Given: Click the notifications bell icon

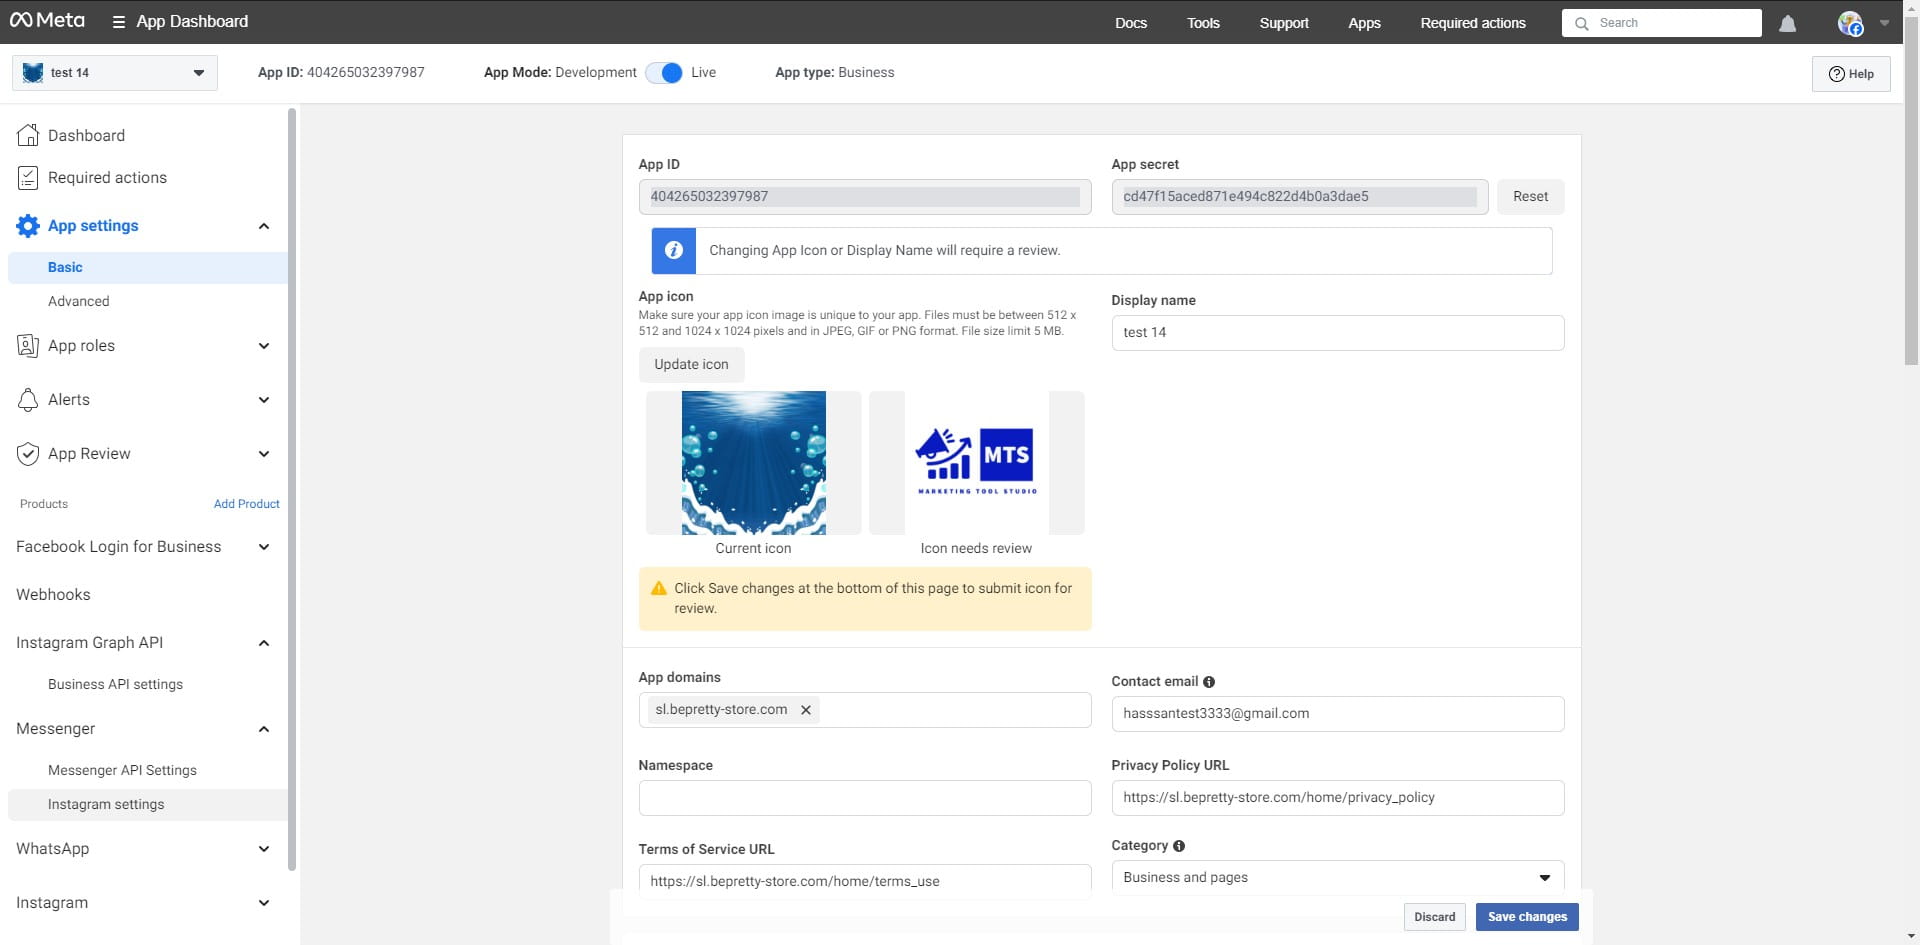Looking at the screenshot, I should [x=1787, y=23].
